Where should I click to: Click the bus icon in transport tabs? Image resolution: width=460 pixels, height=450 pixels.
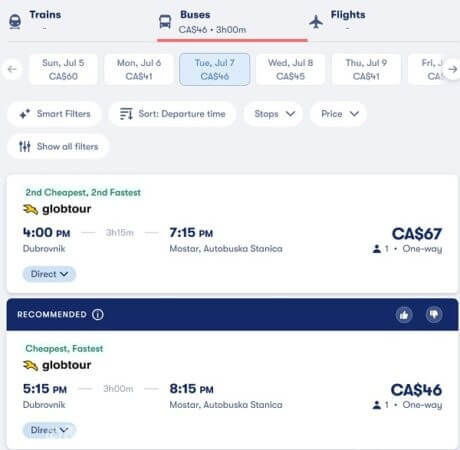[165, 22]
